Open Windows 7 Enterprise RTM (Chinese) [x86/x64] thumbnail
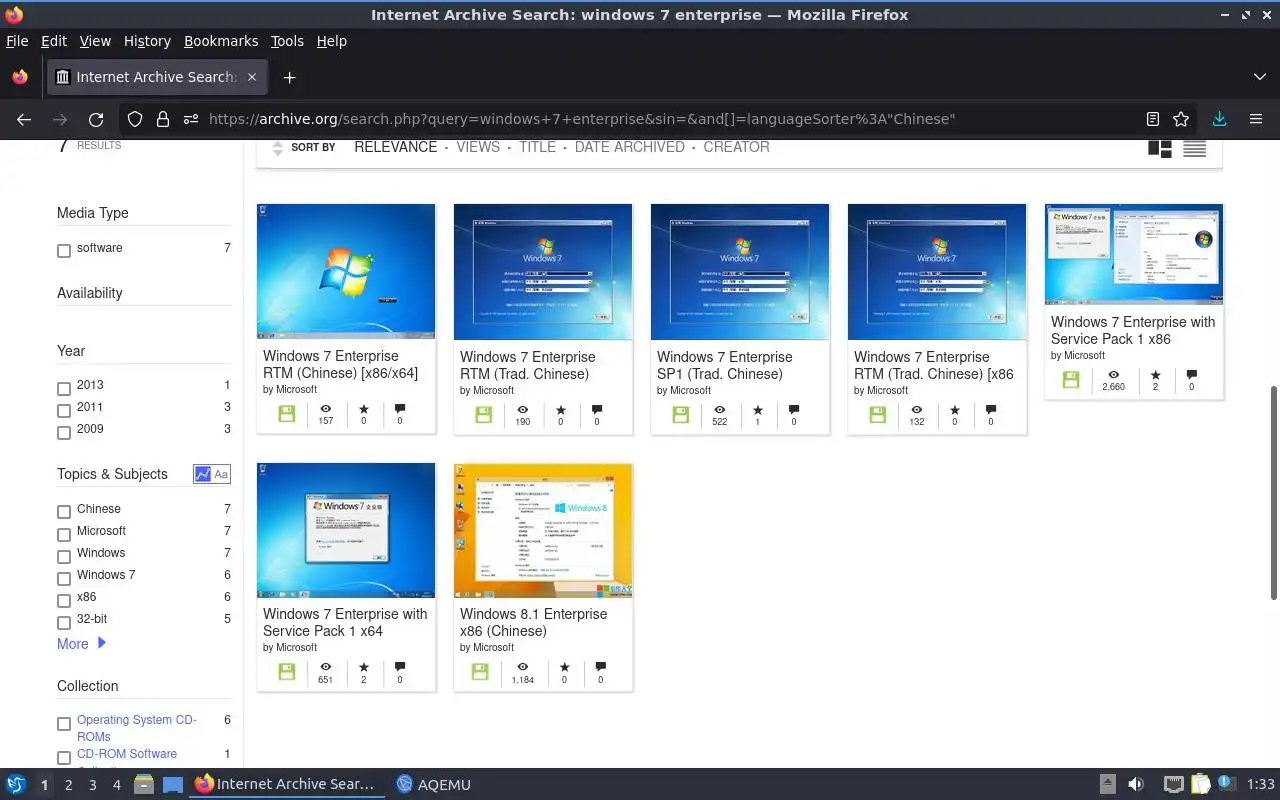The width and height of the screenshot is (1280, 800). 346,271
